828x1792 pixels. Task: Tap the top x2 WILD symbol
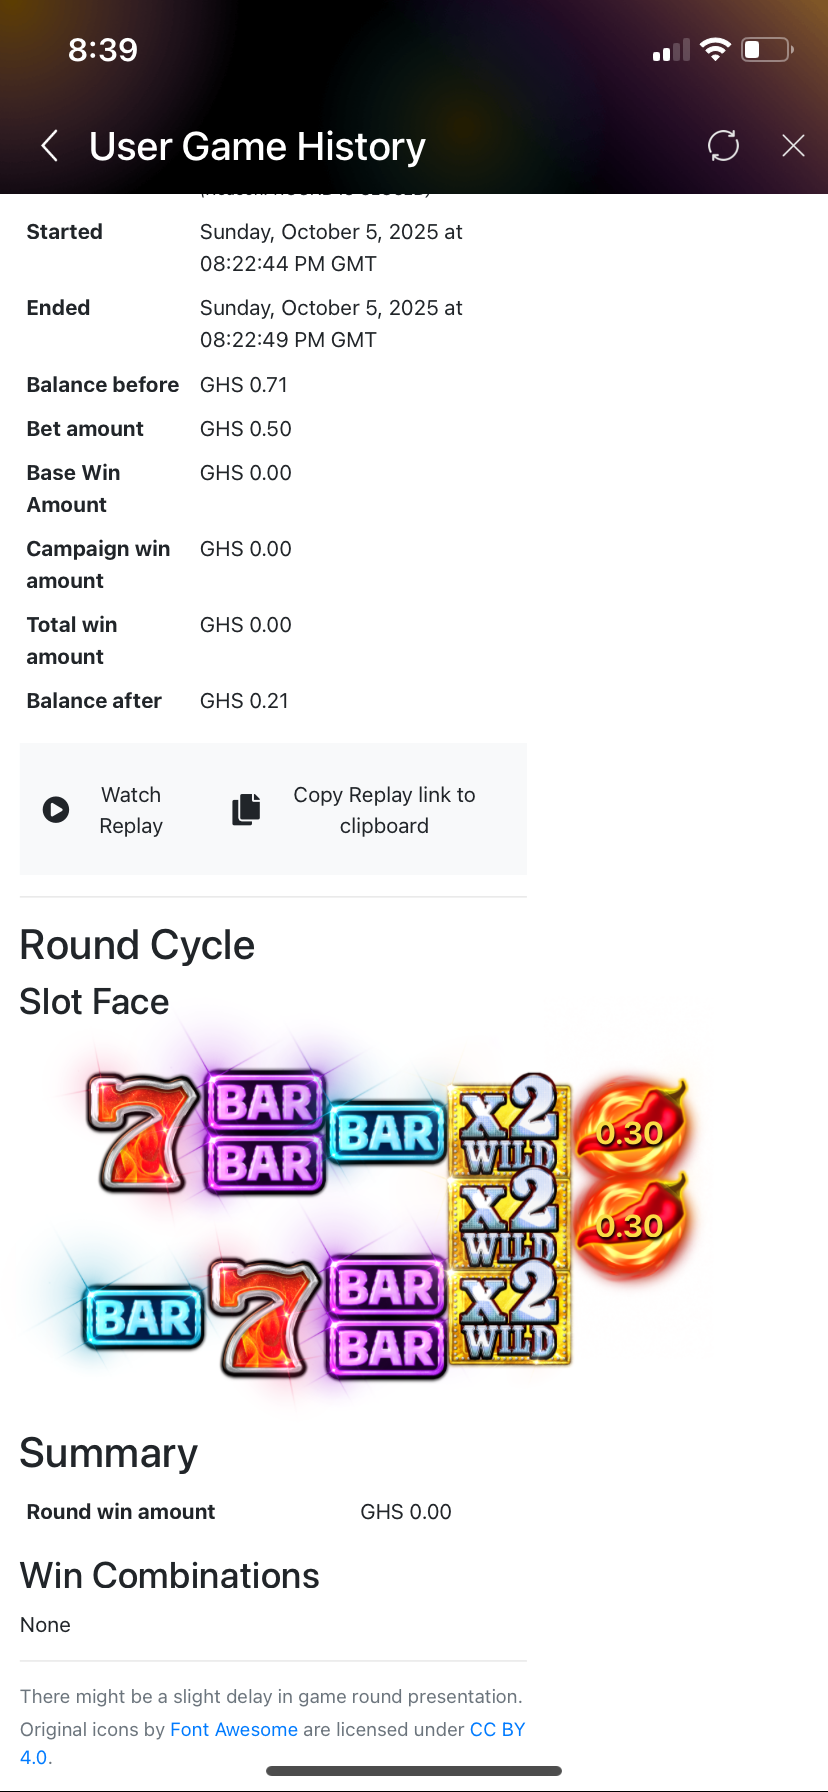[509, 1125]
